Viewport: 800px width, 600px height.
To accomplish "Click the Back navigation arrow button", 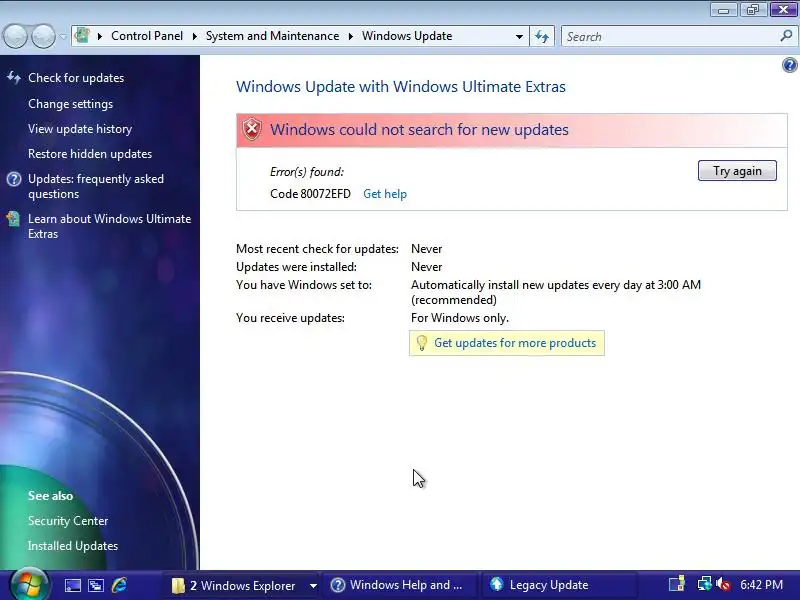I will click(x=15, y=37).
